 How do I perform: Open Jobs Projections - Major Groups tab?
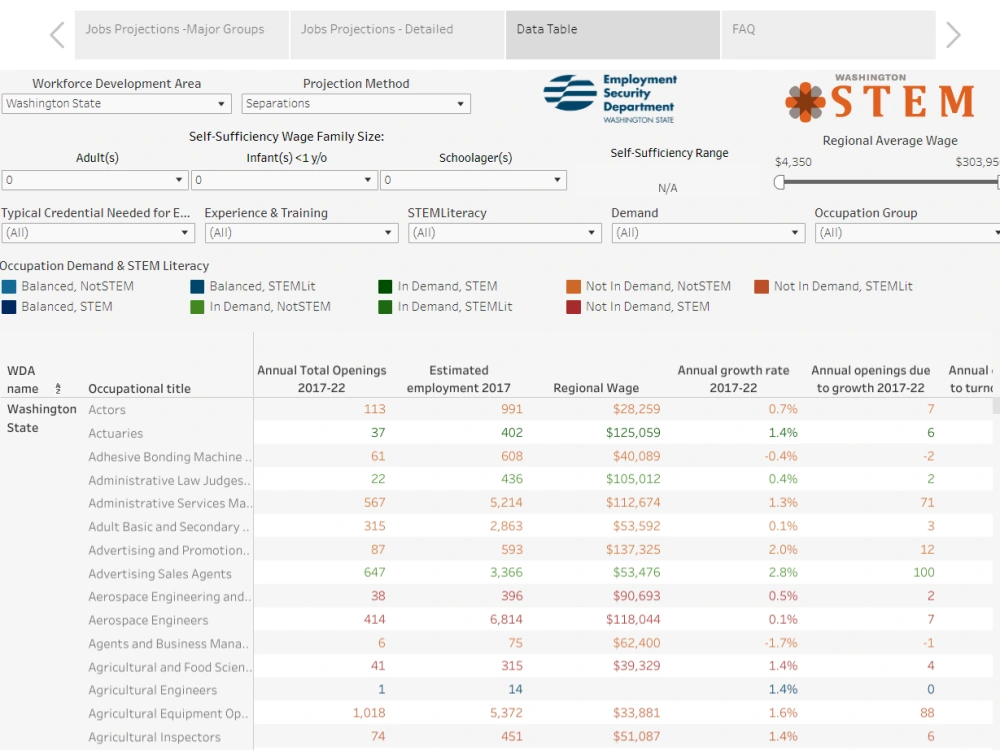[182, 35]
